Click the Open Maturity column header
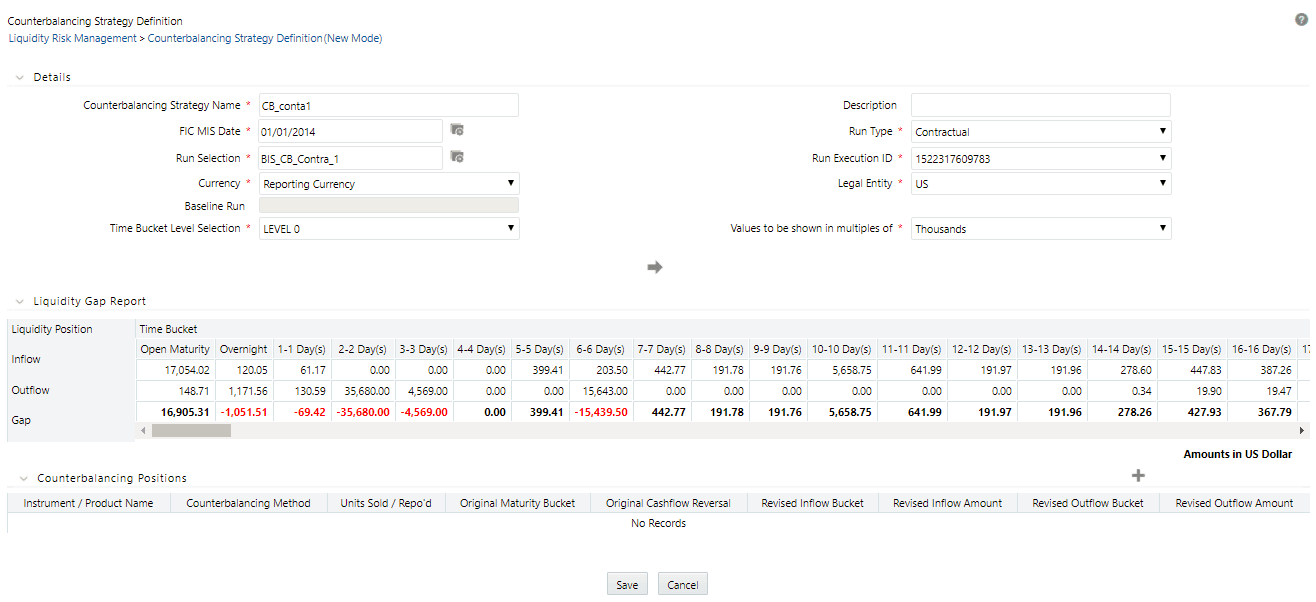 point(175,349)
